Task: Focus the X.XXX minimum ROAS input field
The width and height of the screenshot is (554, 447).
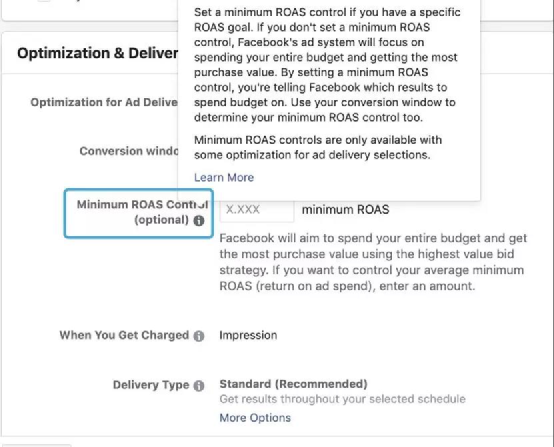Action: point(257,210)
